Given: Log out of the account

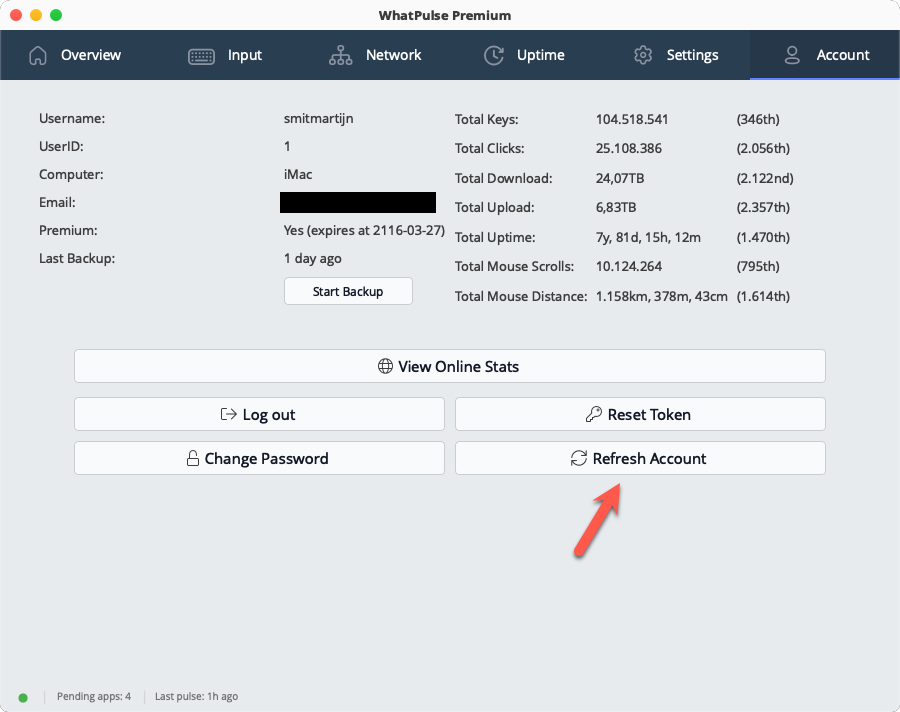Looking at the screenshot, I should pyautogui.click(x=259, y=414).
